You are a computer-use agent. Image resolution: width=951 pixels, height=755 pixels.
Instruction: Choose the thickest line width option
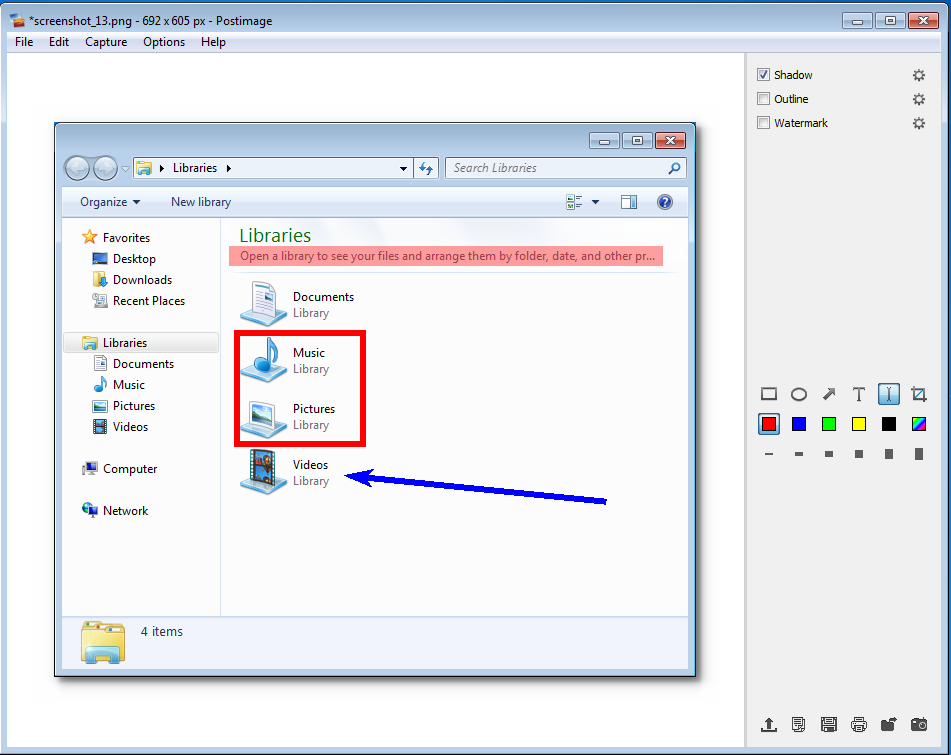pyautogui.click(x=918, y=454)
